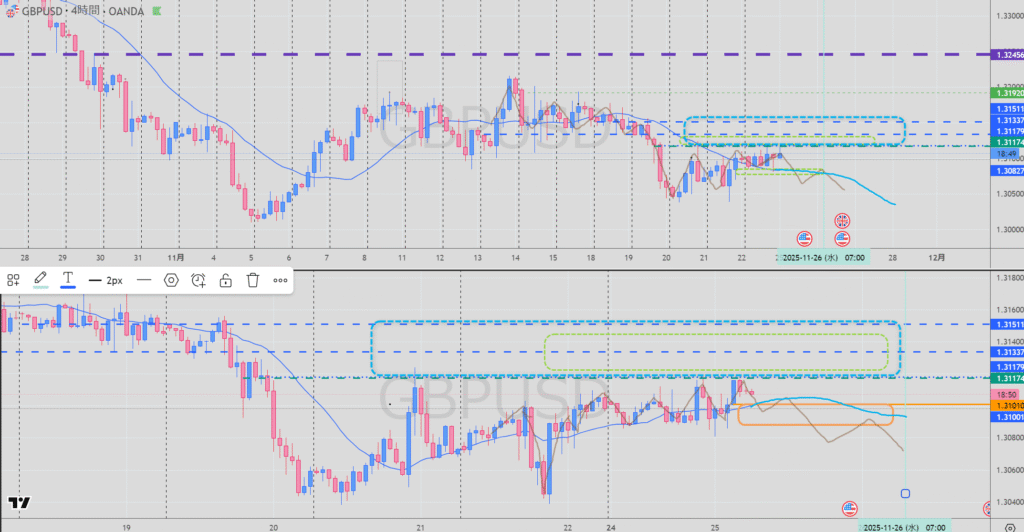1024x532 pixels.
Task: Select the small blue square drawing handle
Action: click(905, 493)
